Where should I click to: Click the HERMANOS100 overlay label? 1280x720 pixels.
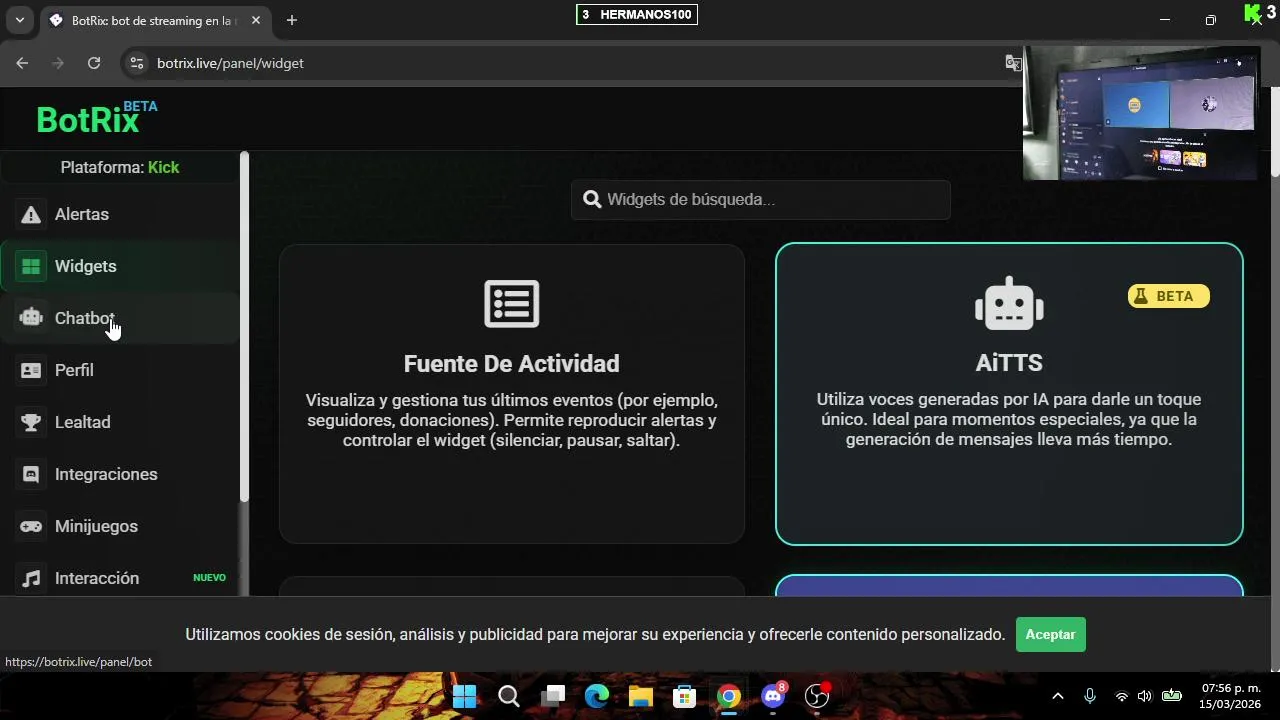click(x=637, y=14)
